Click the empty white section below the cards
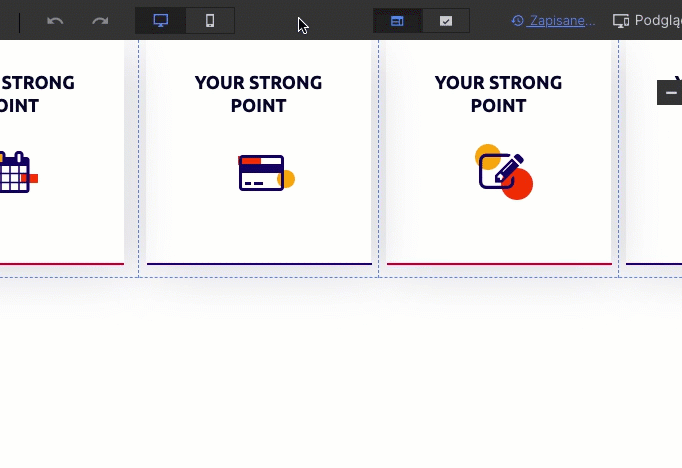This screenshot has width=682, height=468. click(x=340, y=380)
